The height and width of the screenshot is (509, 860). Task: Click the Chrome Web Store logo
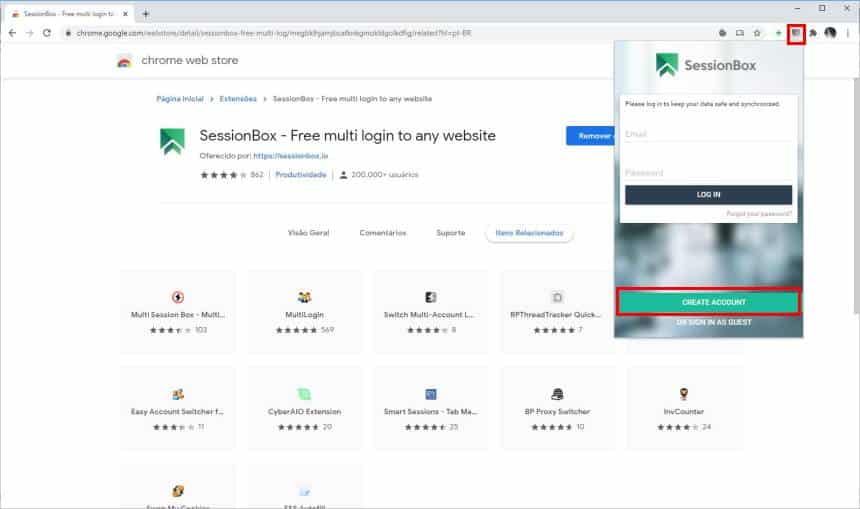click(125, 61)
